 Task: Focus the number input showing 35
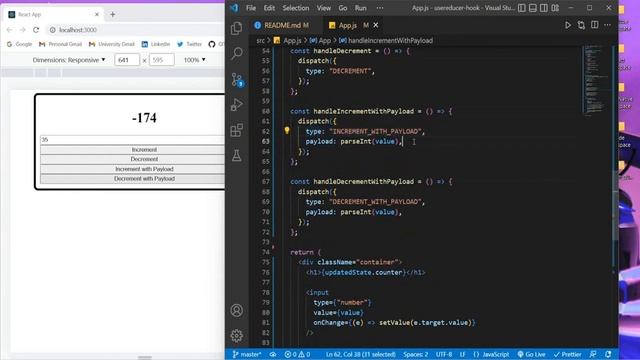[x=133, y=140]
